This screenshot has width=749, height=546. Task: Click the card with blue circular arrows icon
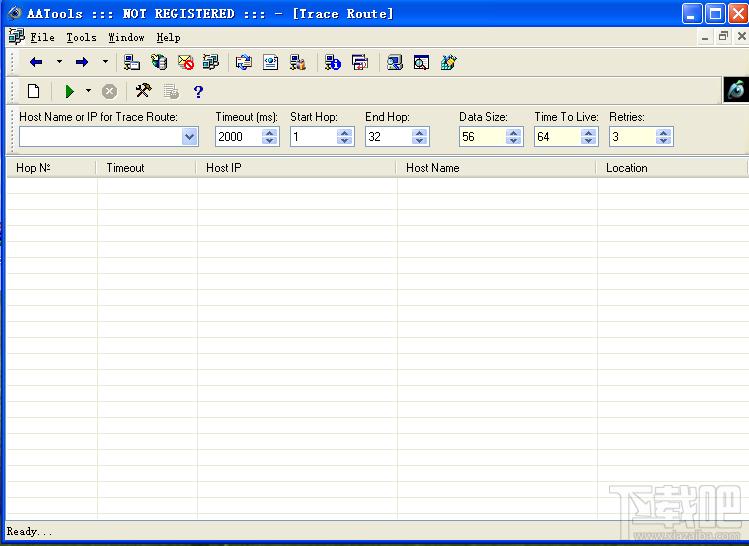pyautogui.click(x=244, y=62)
